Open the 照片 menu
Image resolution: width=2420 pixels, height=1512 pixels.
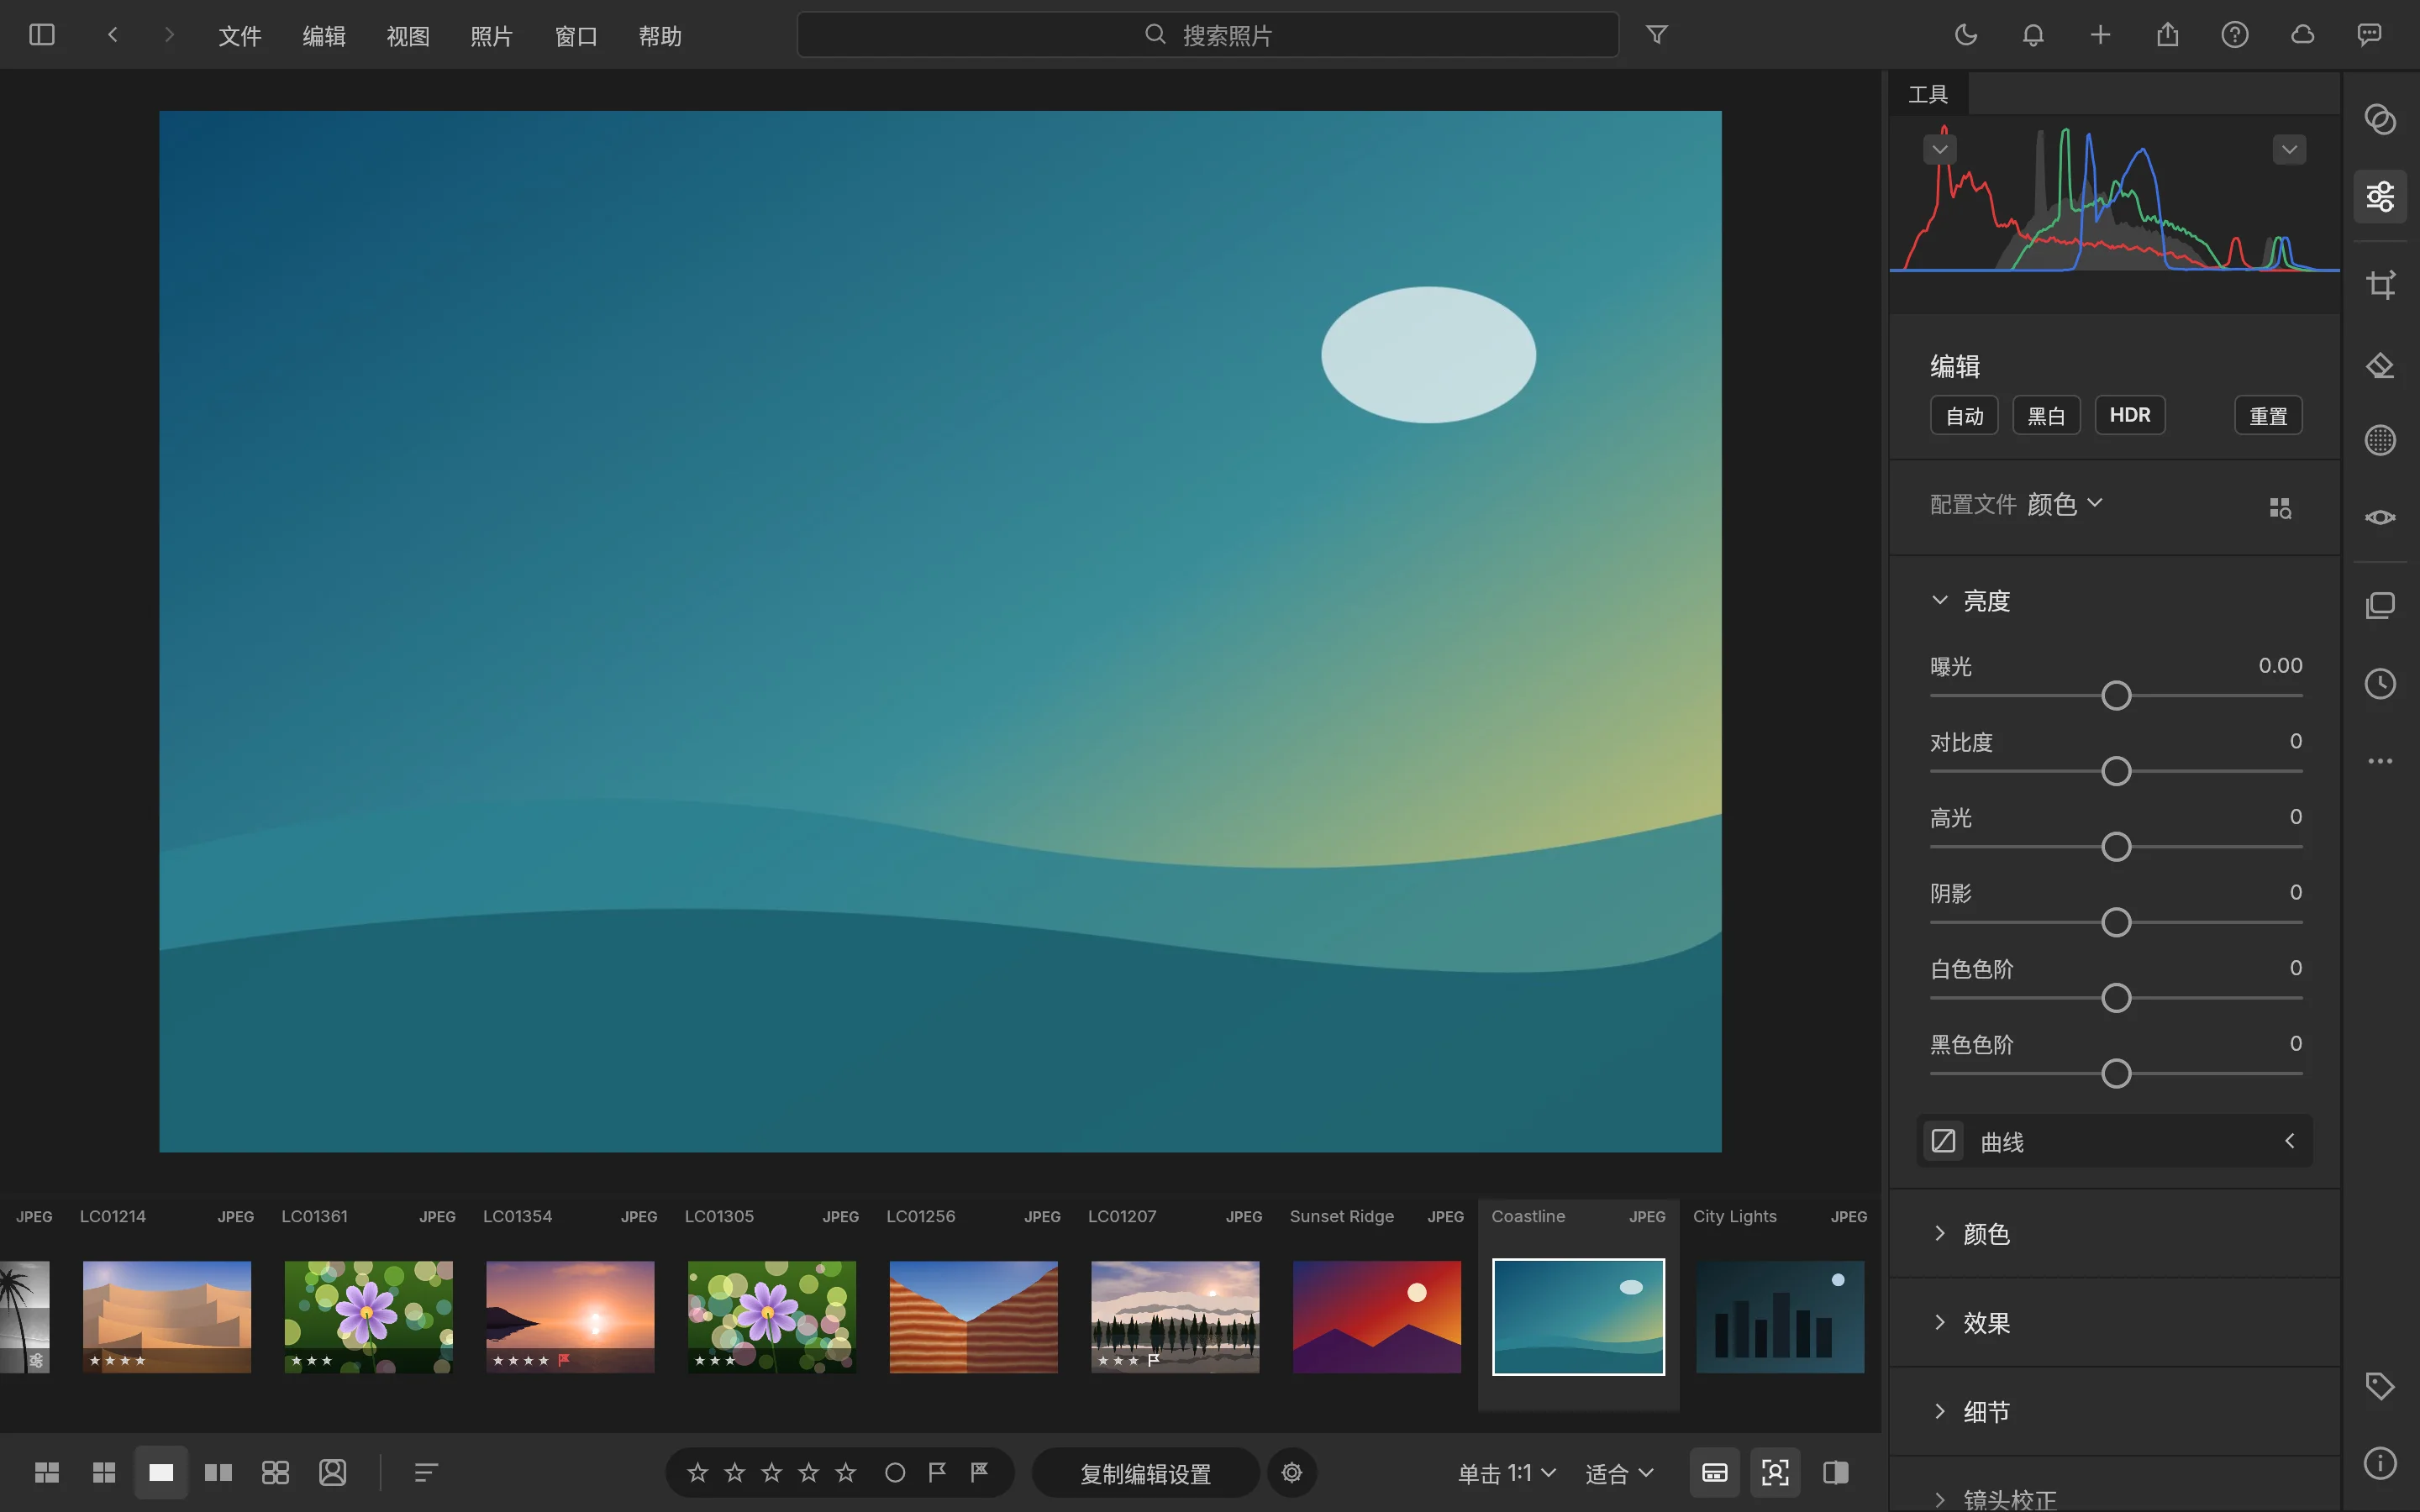click(491, 36)
